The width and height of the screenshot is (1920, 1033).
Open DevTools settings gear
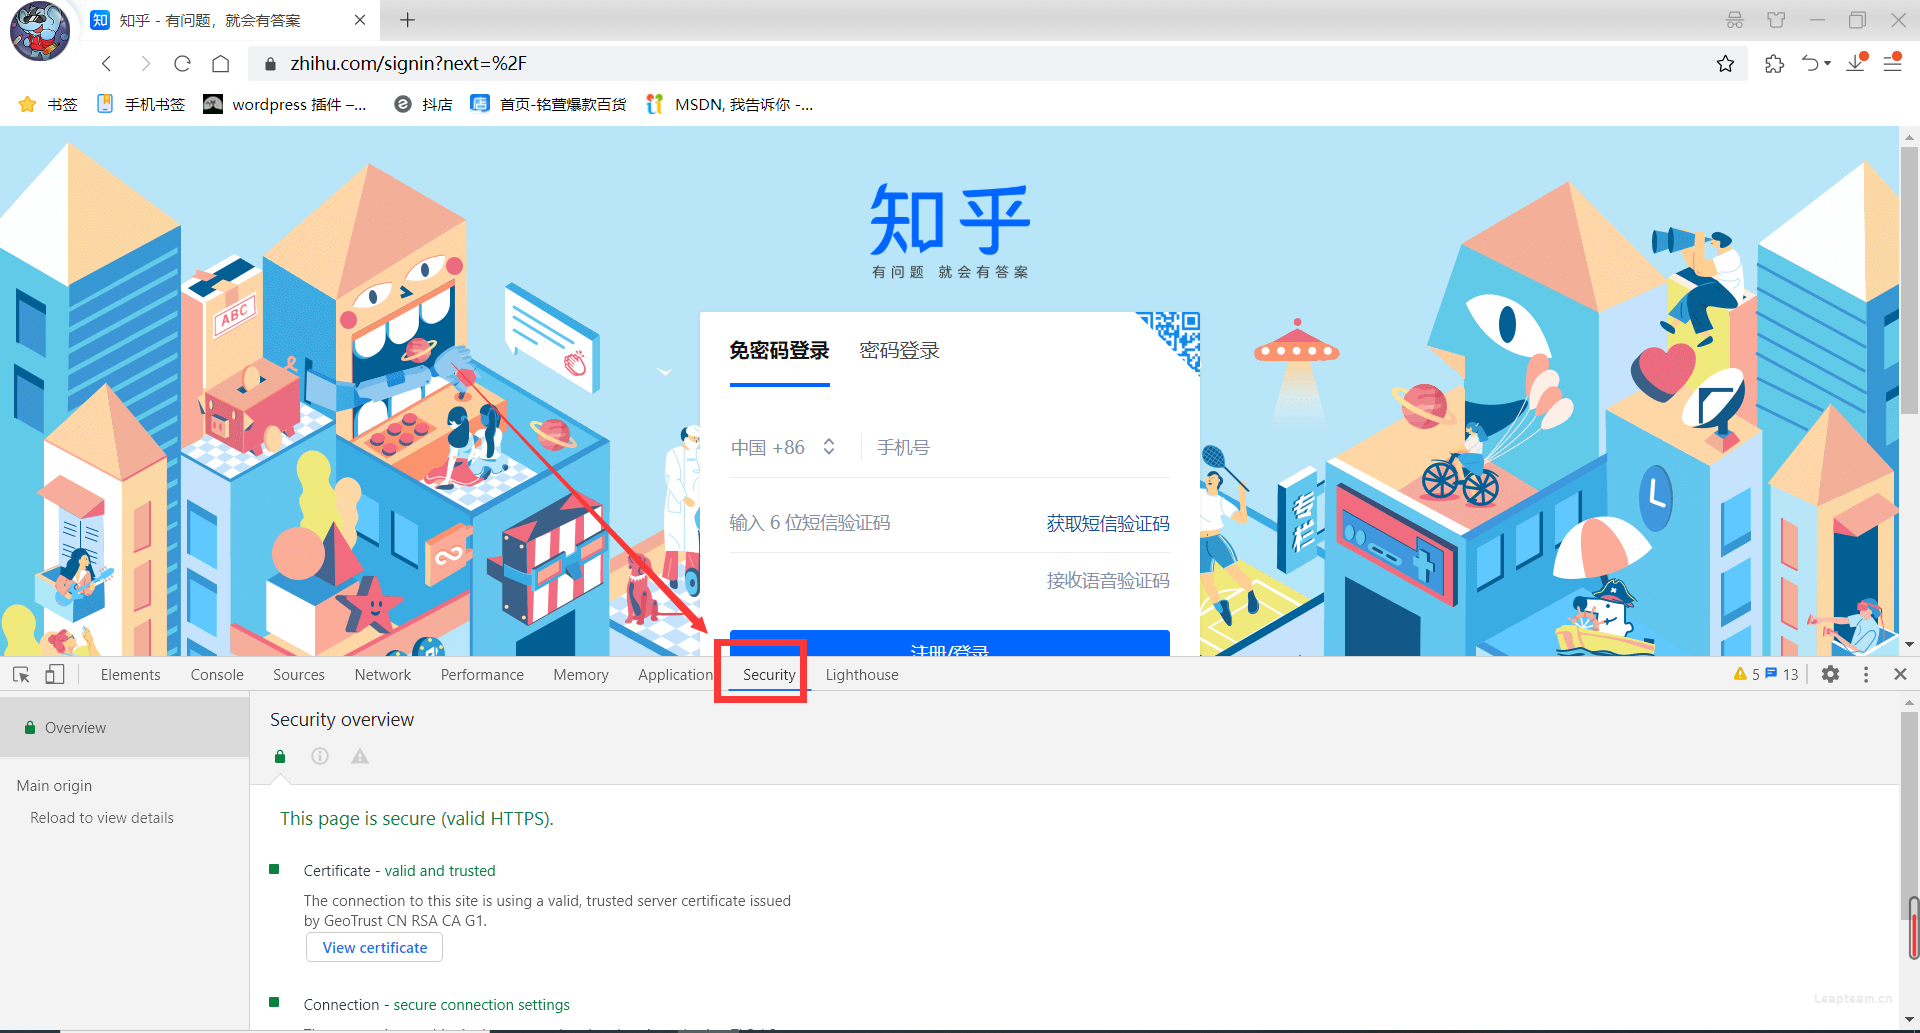tap(1831, 675)
